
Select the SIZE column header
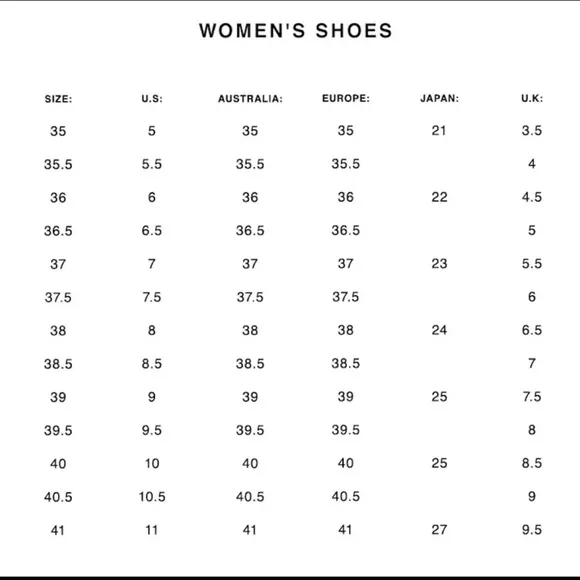tap(58, 99)
